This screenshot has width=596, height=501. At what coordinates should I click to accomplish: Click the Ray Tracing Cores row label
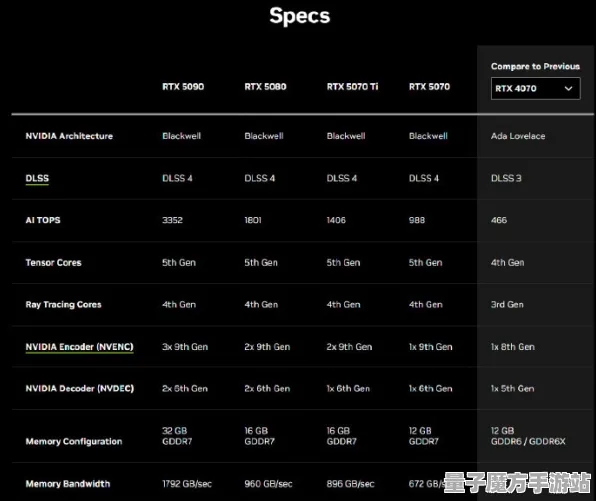point(63,304)
